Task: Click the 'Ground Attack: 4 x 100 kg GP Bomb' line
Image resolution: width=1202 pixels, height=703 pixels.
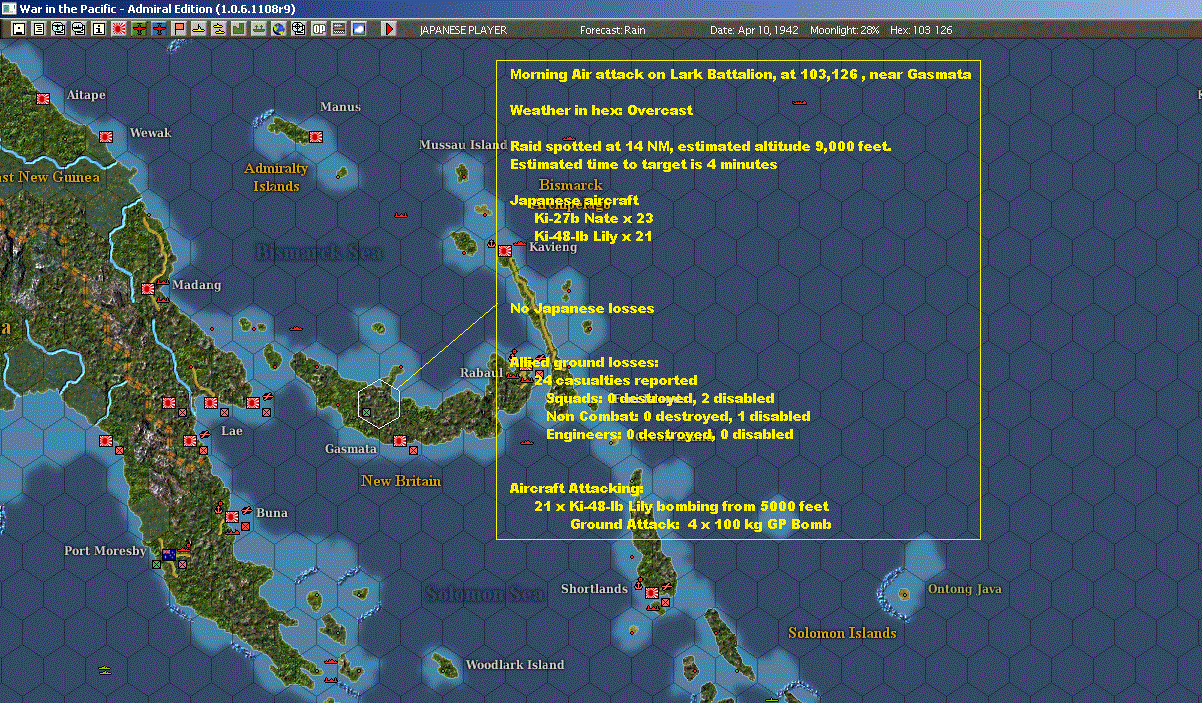Action: (701, 524)
